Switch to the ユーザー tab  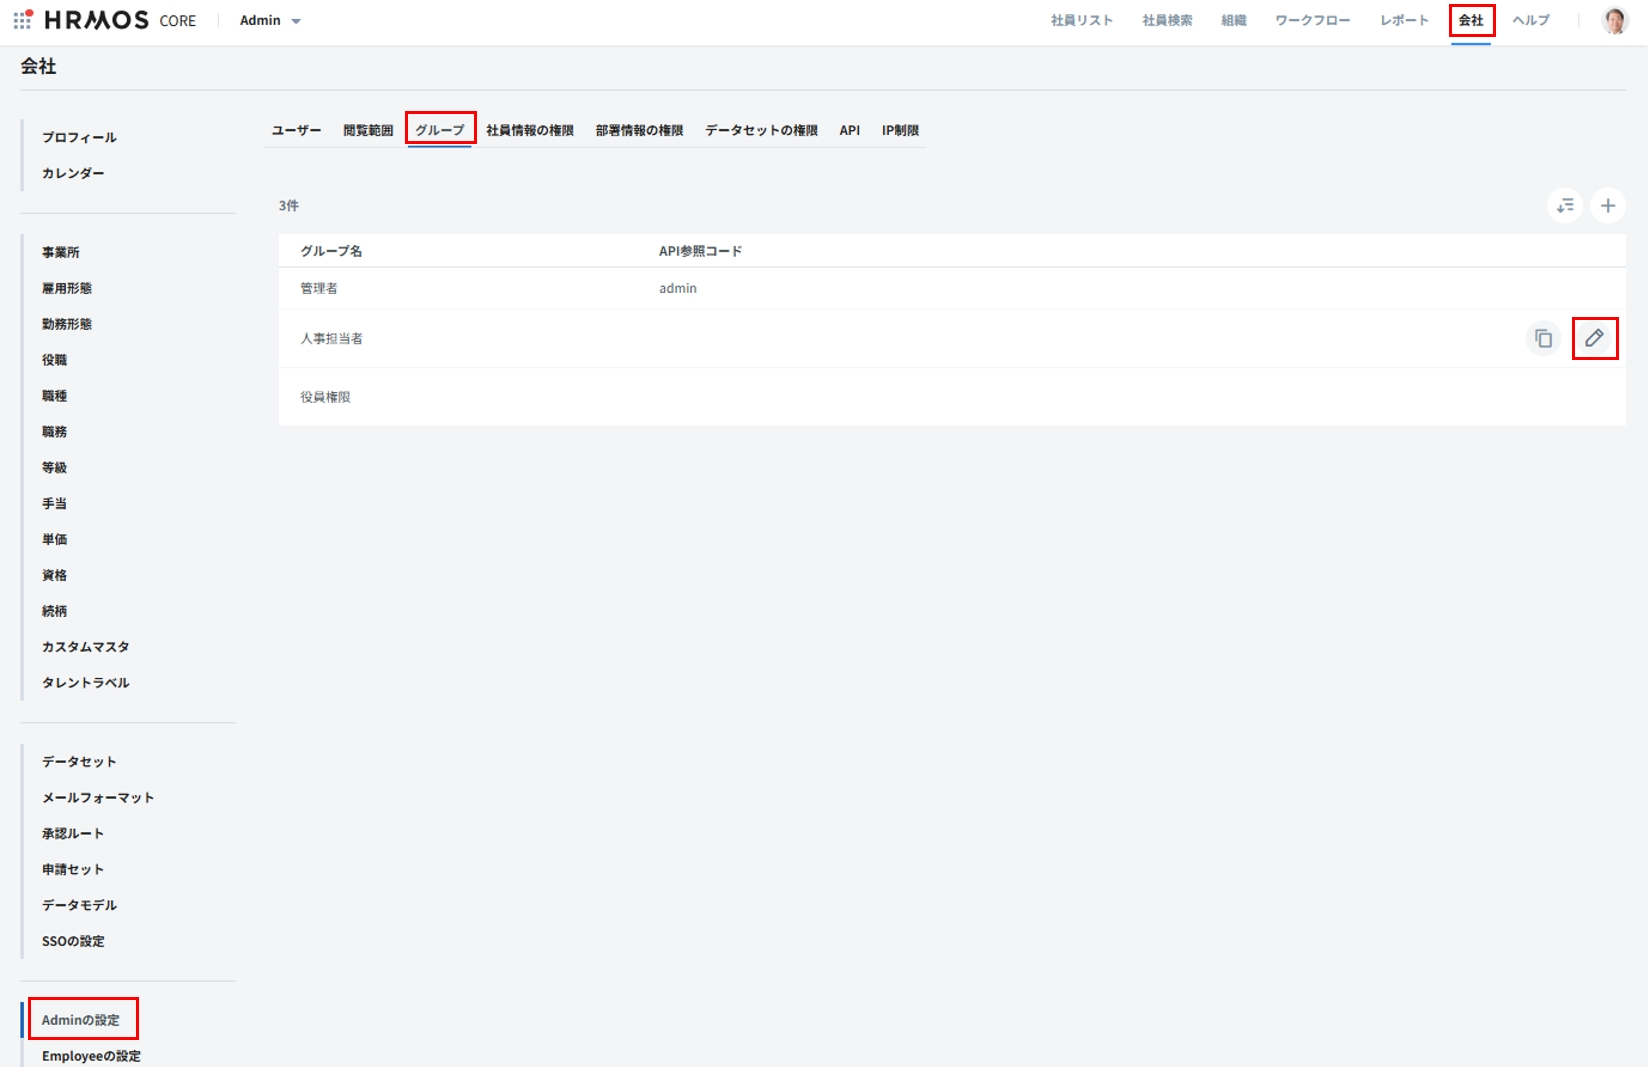(x=297, y=130)
